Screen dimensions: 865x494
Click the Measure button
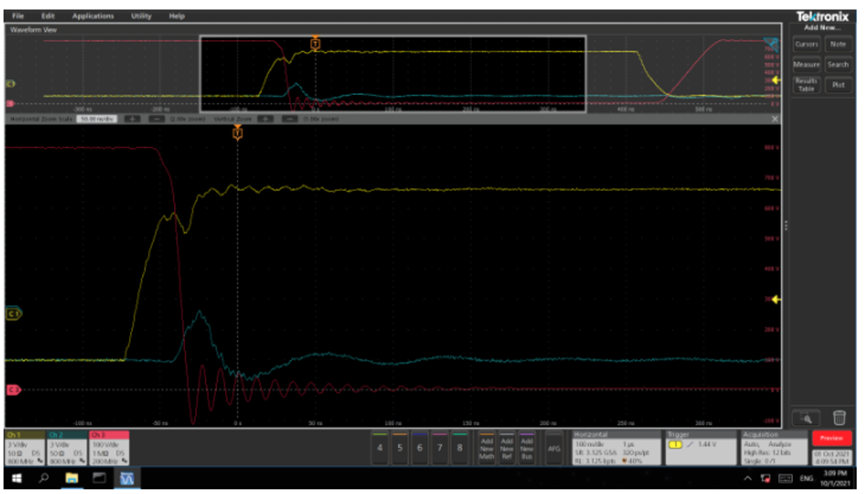click(806, 65)
